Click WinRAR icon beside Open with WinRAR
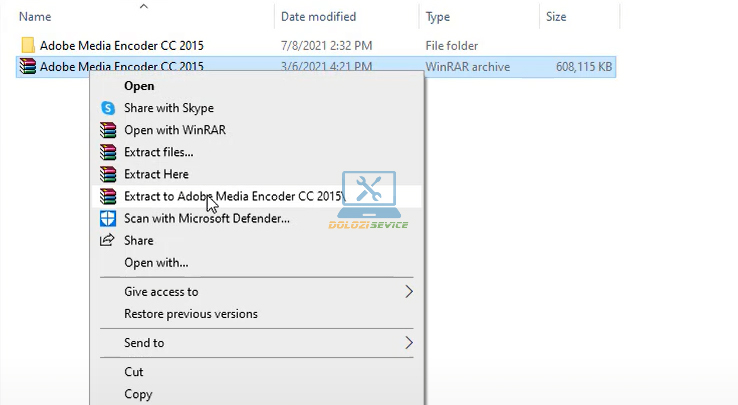This screenshot has height=405, width=738. (108, 130)
